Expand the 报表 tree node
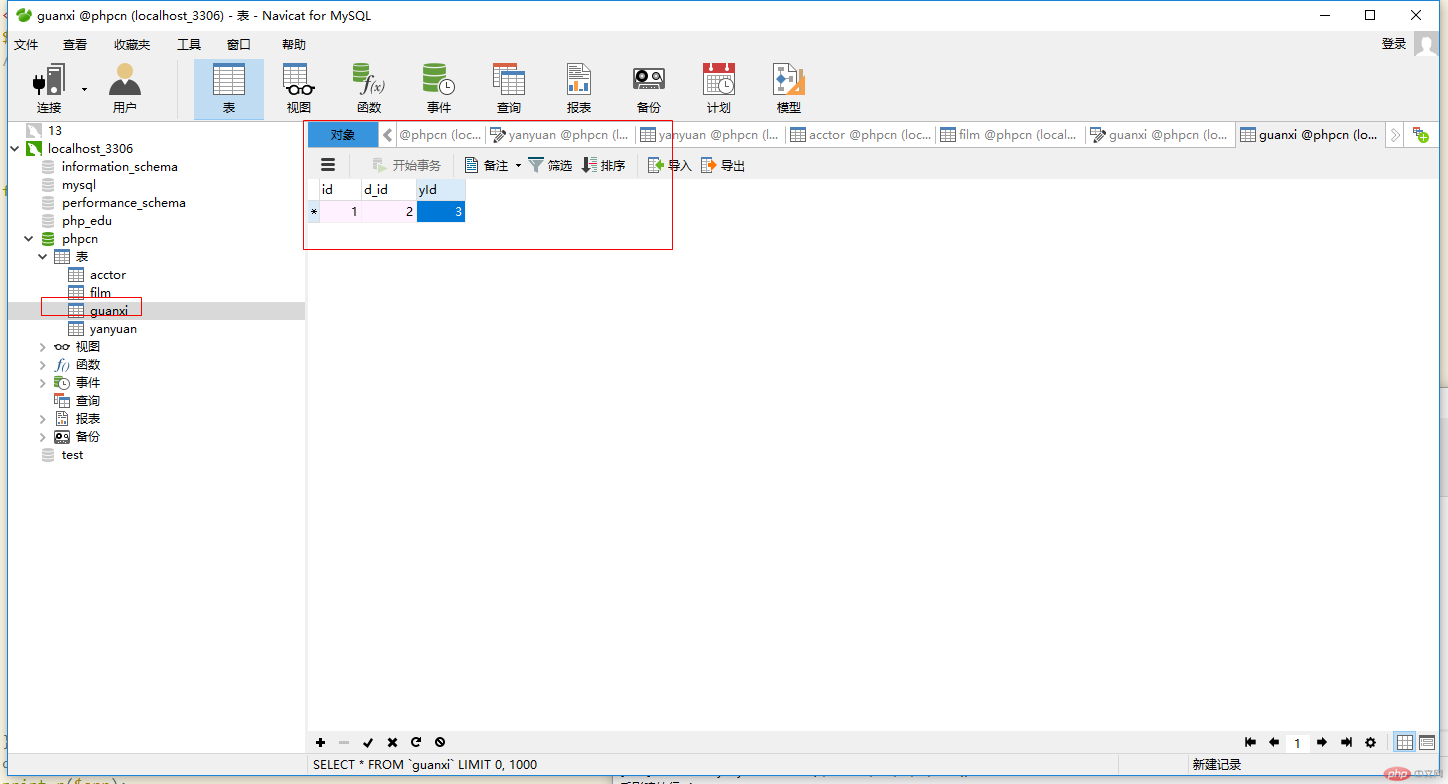 tap(43, 419)
